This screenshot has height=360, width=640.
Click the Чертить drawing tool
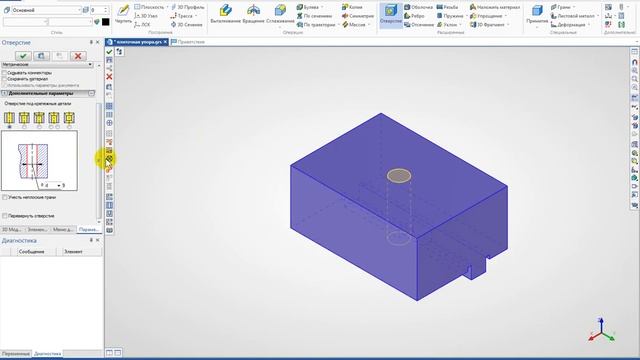(123, 14)
